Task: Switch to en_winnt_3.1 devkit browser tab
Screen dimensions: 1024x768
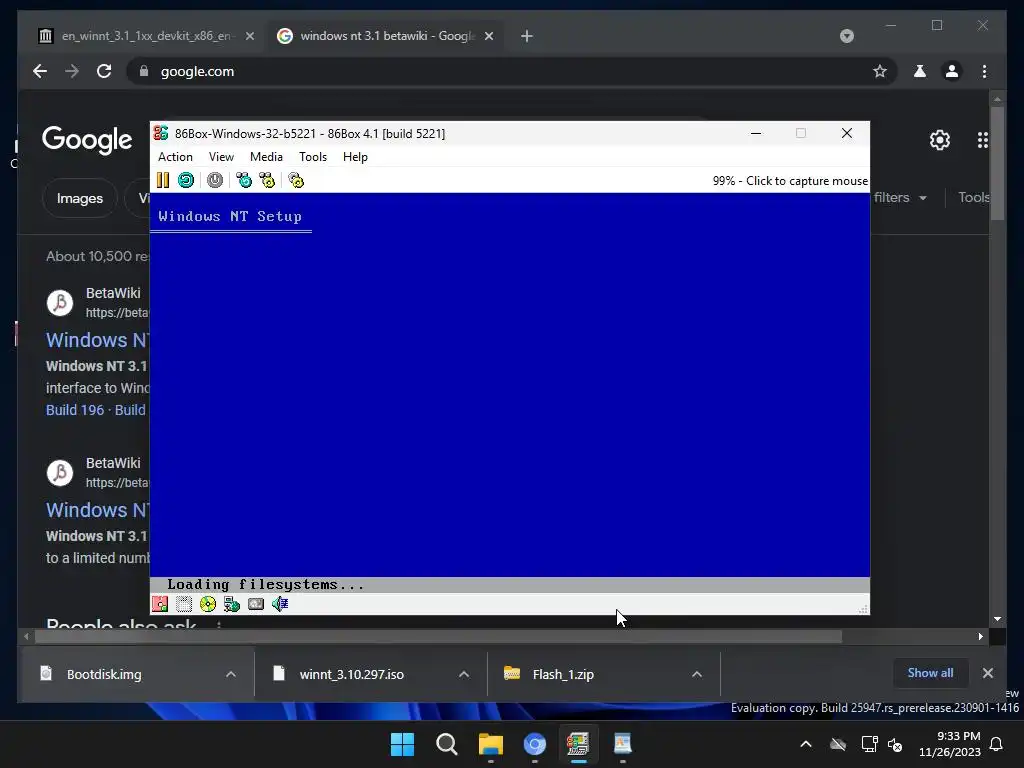Action: [x=146, y=36]
